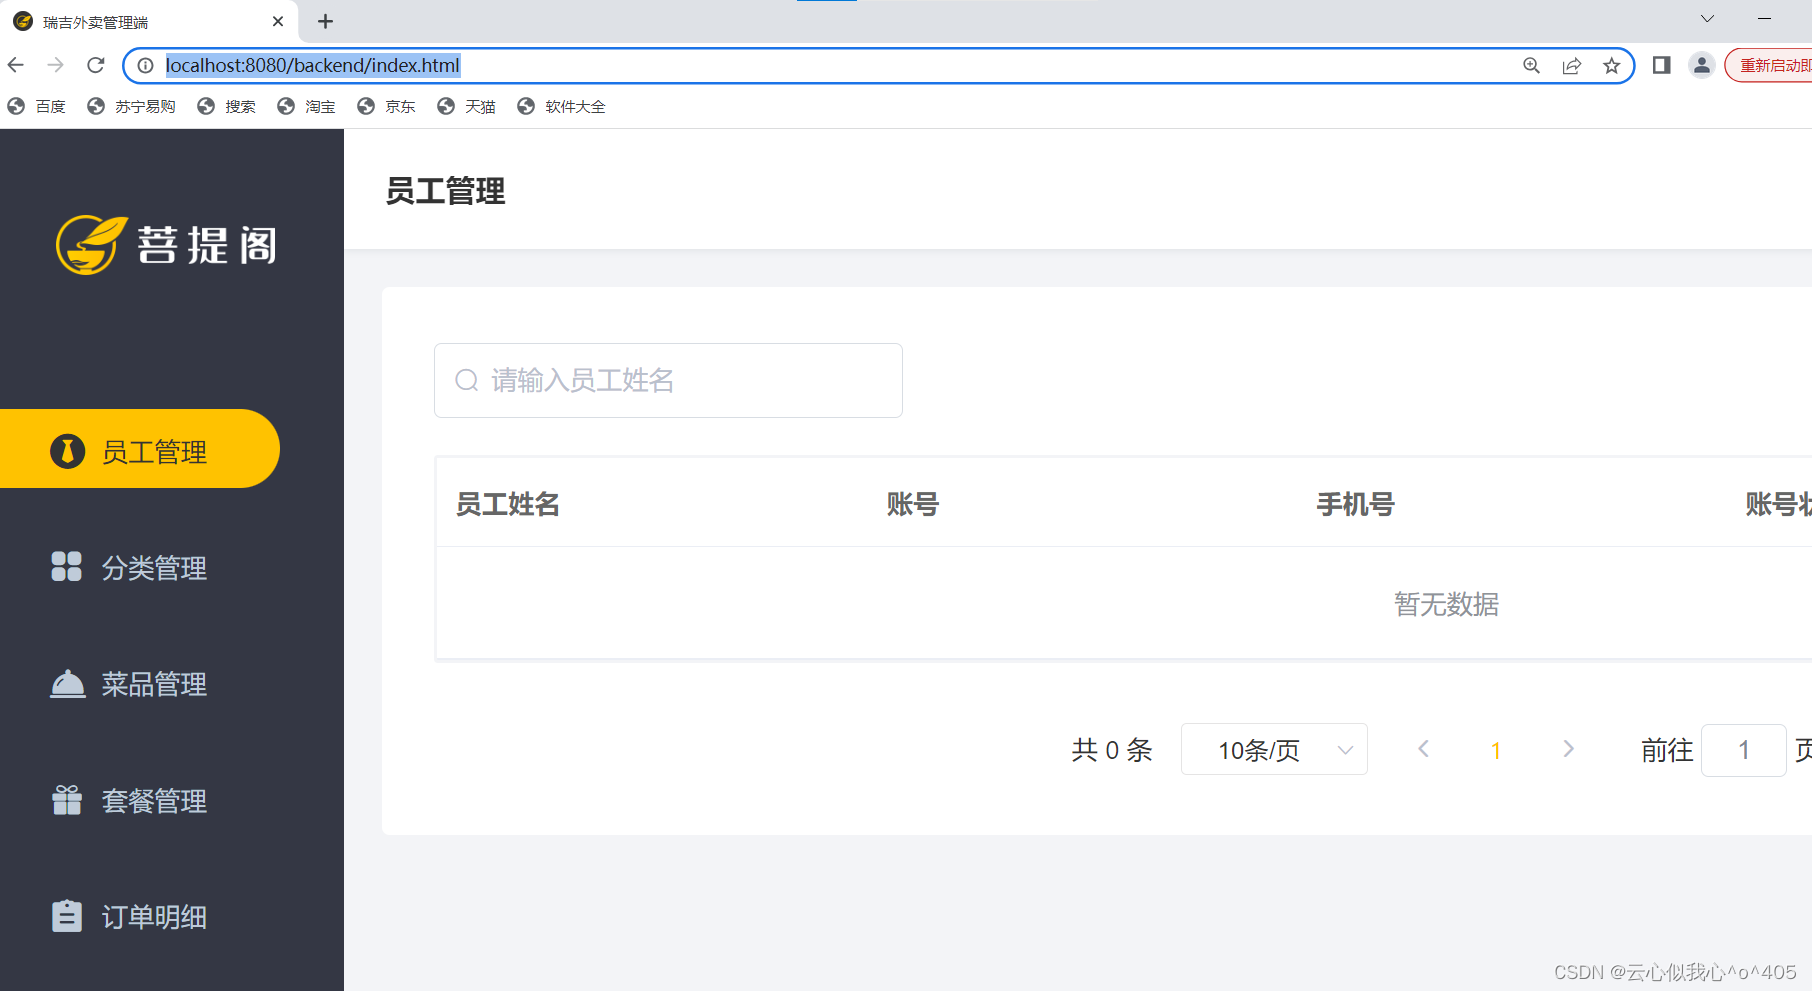
Task: Expand the 10条/页 page size dropdown
Action: click(x=1274, y=749)
